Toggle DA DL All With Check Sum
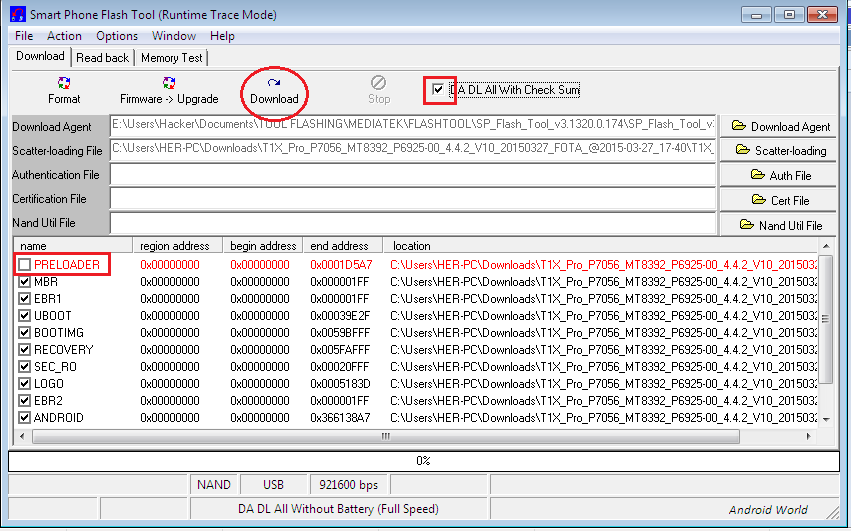Image resolution: width=851 pixels, height=531 pixels. pos(438,89)
